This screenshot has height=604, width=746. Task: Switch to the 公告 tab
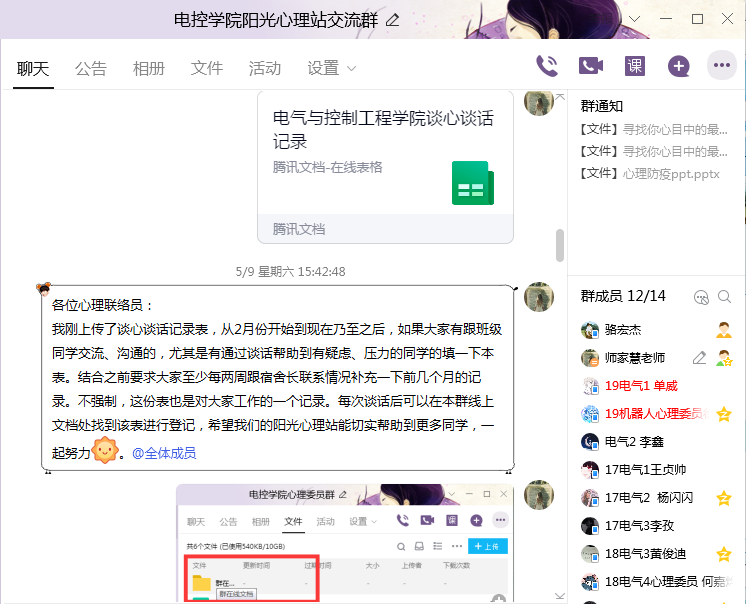(x=91, y=68)
